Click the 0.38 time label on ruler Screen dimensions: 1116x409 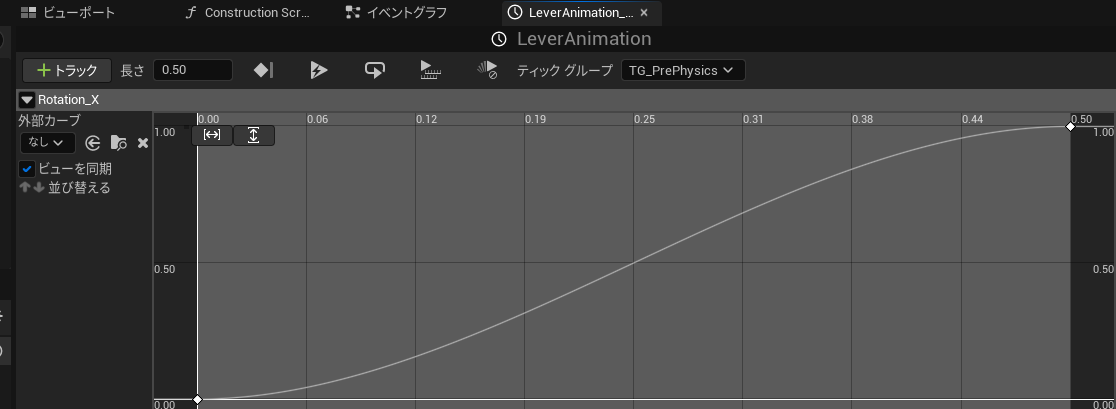863,119
